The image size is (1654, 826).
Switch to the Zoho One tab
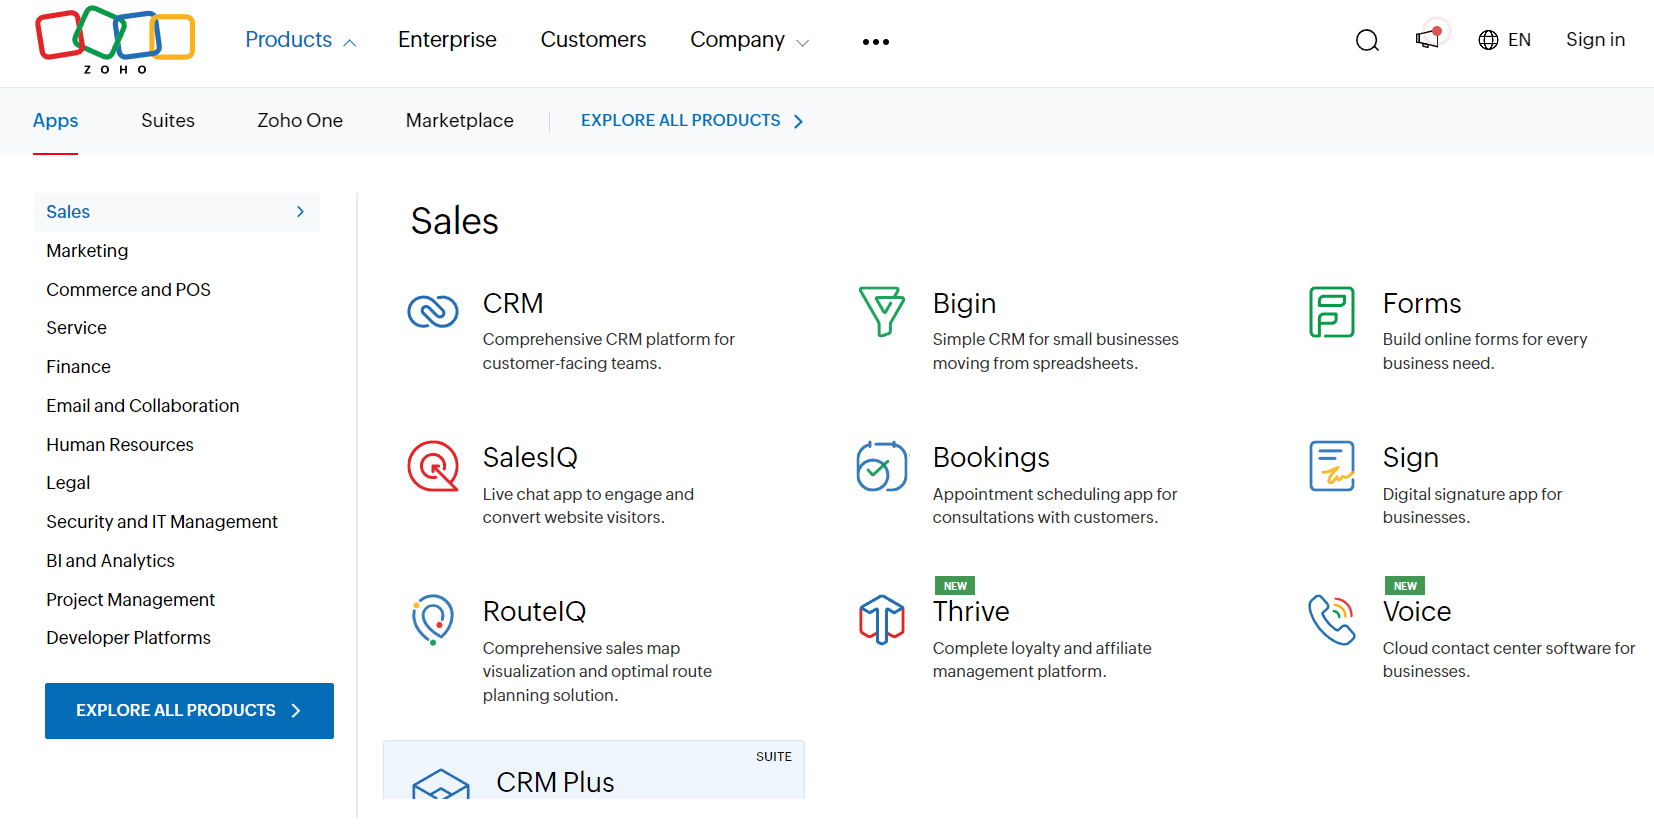pos(300,121)
